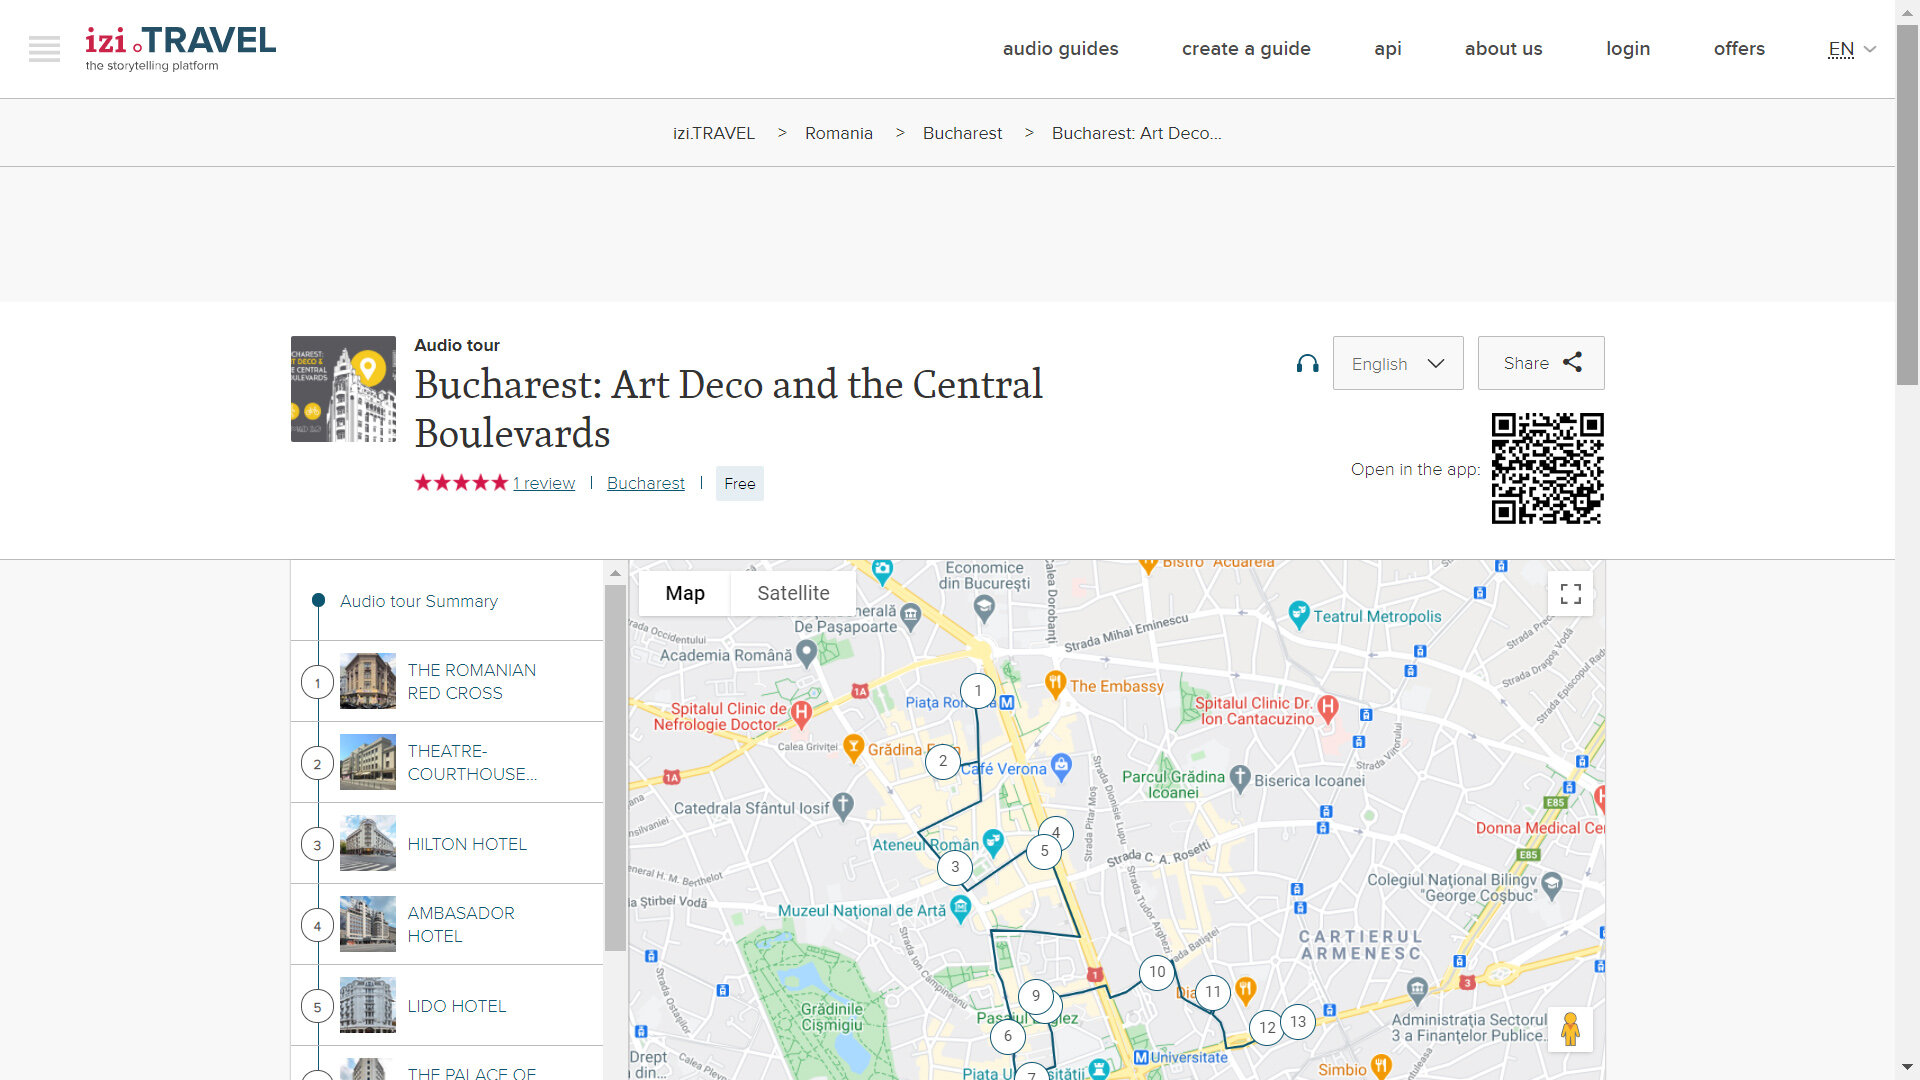Open create a guide menu item
Screen dimensions: 1920x1080
click(x=1246, y=49)
